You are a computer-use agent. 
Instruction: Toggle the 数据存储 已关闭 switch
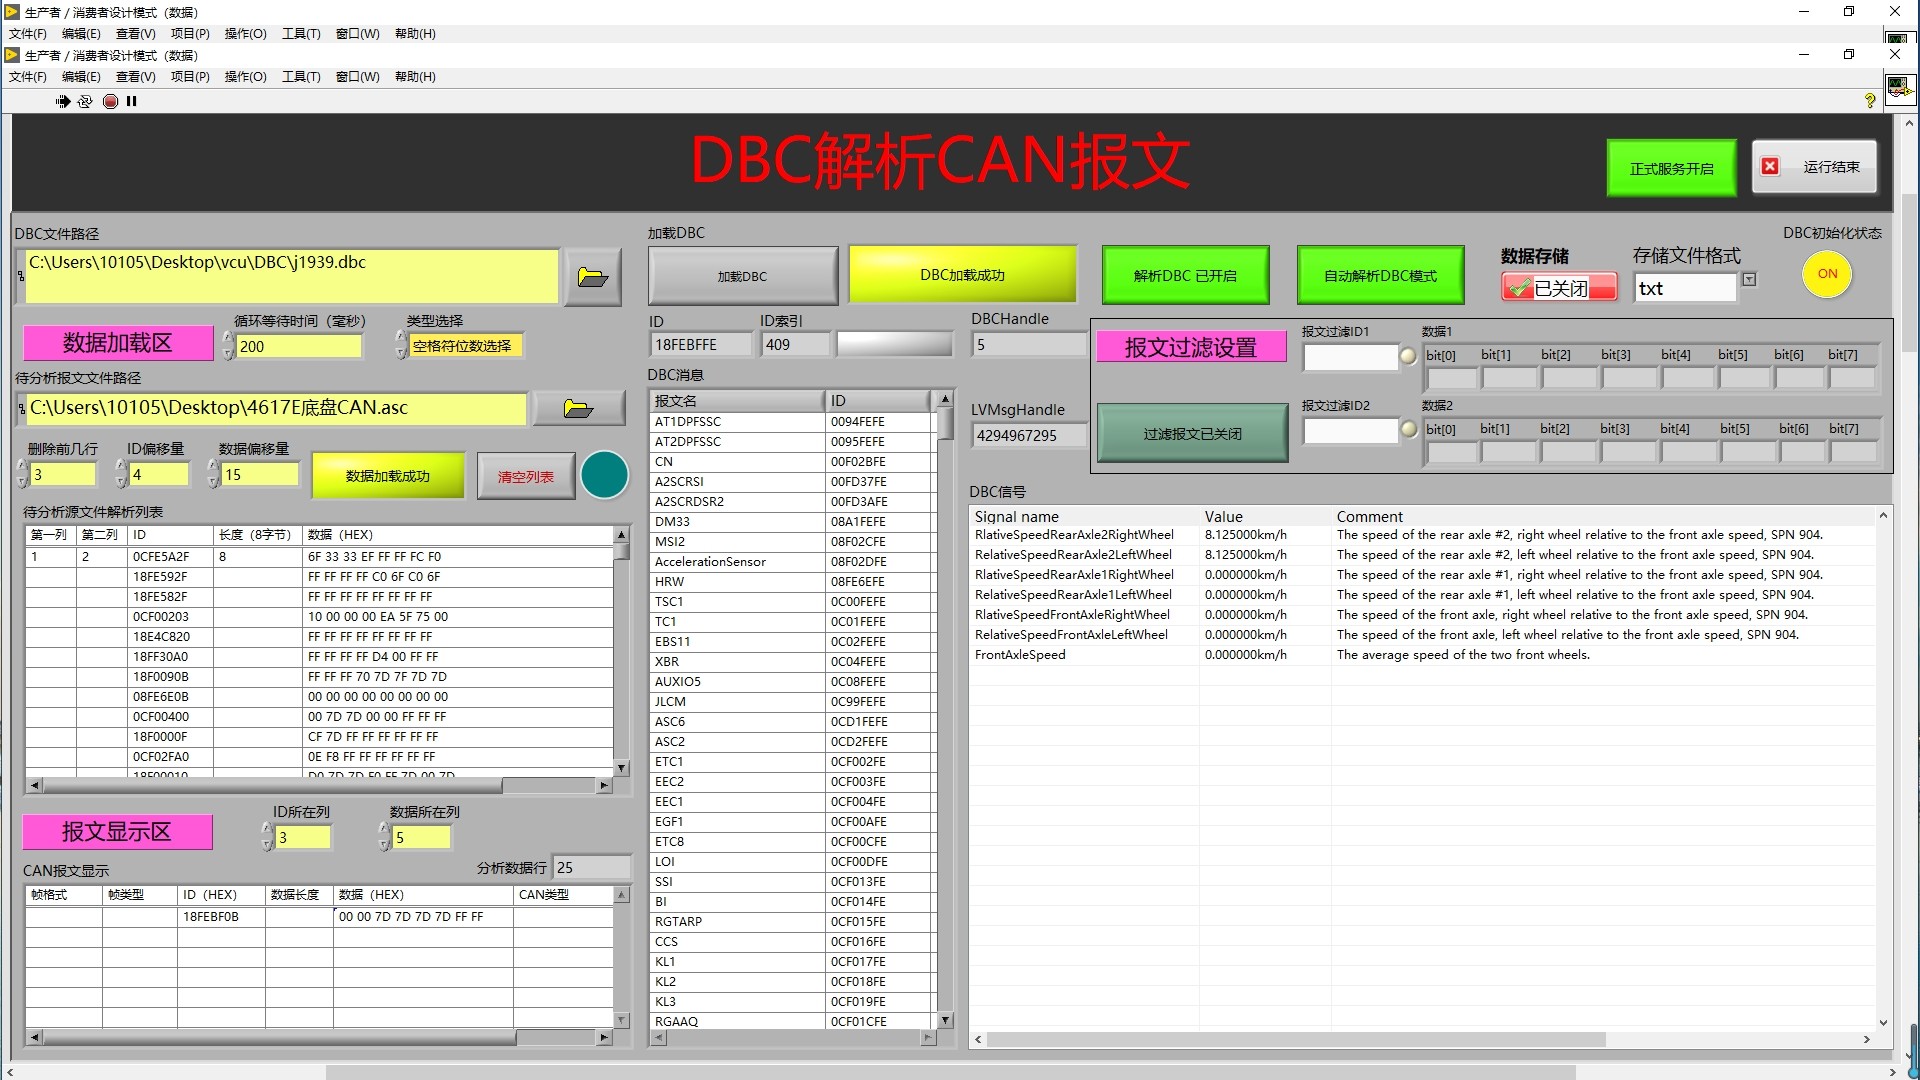[x=1558, y=288]
